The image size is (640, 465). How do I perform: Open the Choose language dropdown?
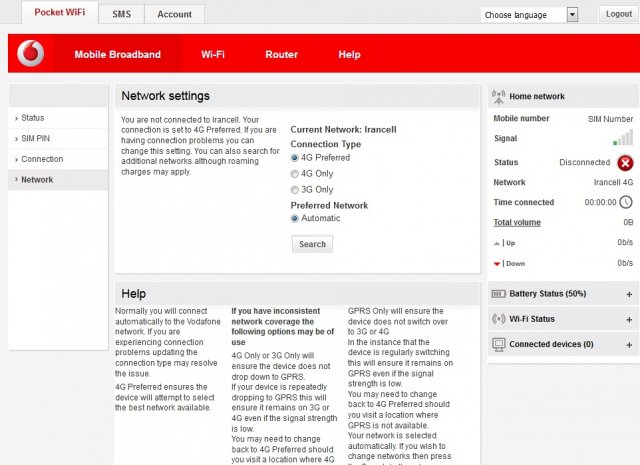(530, 15)
